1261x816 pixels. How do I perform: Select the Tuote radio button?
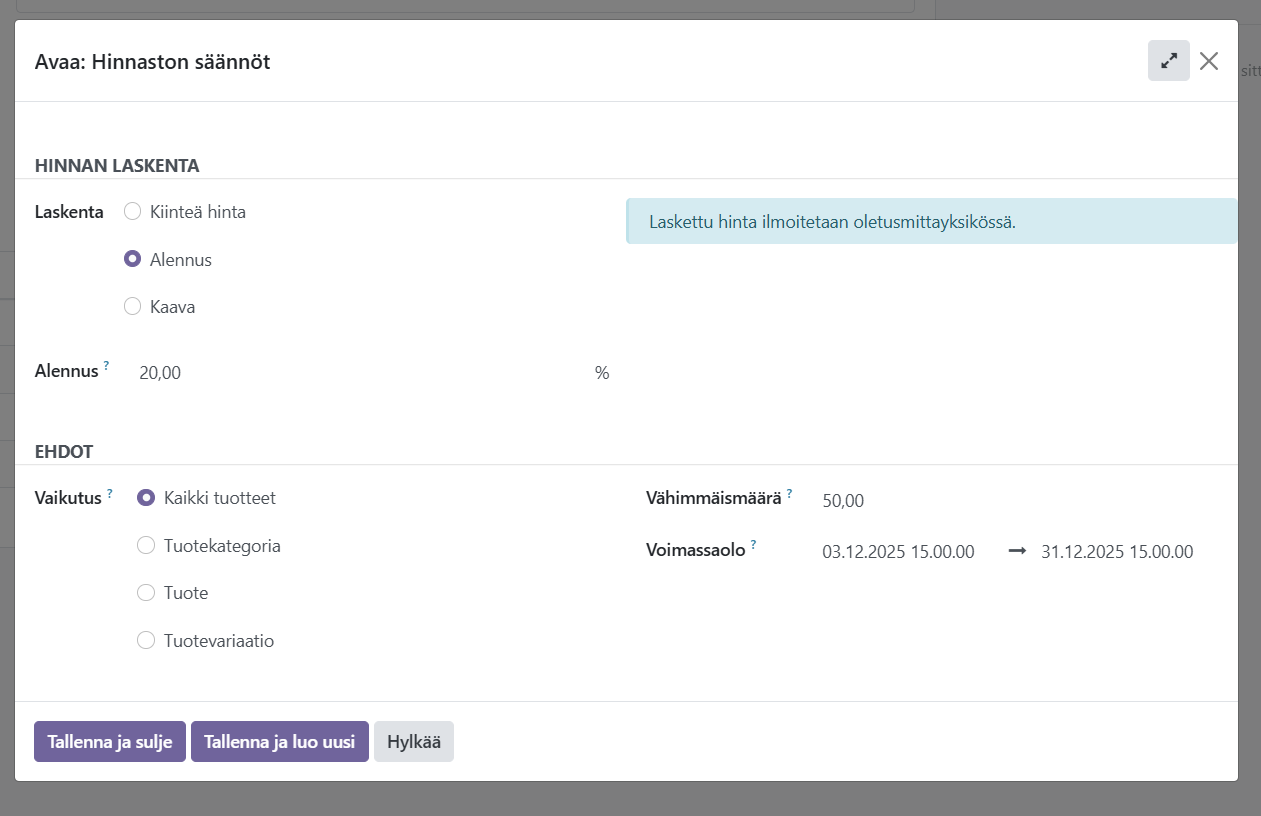pyautogui.click(x=146, y=593)
